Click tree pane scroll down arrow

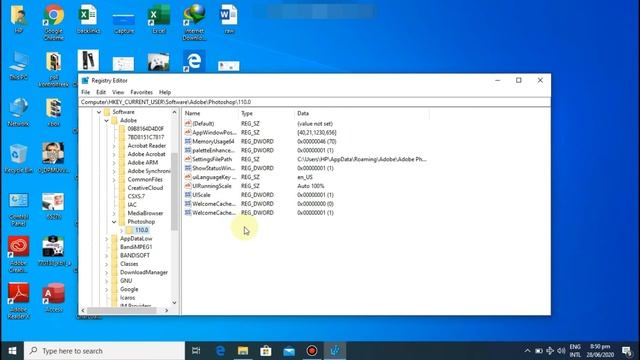174,303
